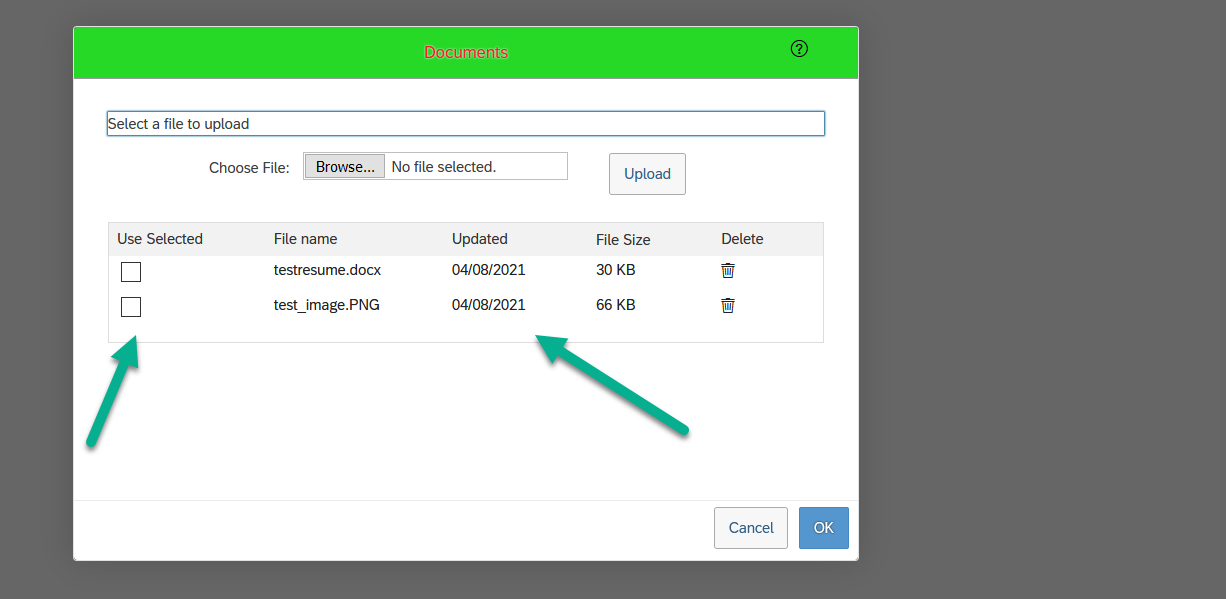The height and width of the screenshot is (599, 1226).
Task: Click the 30 KB file size cell
Action: [x=616, y=270]
